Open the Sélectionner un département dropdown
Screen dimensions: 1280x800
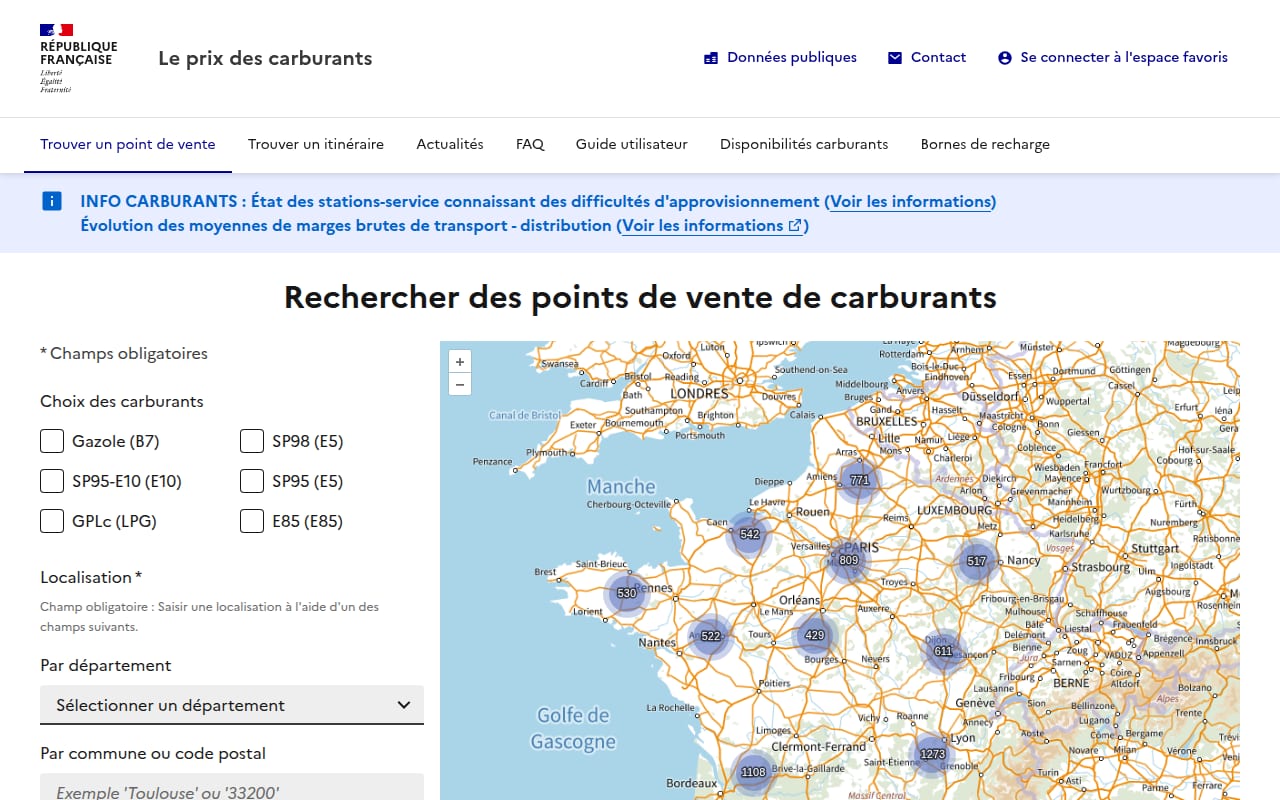click(232, 705)
